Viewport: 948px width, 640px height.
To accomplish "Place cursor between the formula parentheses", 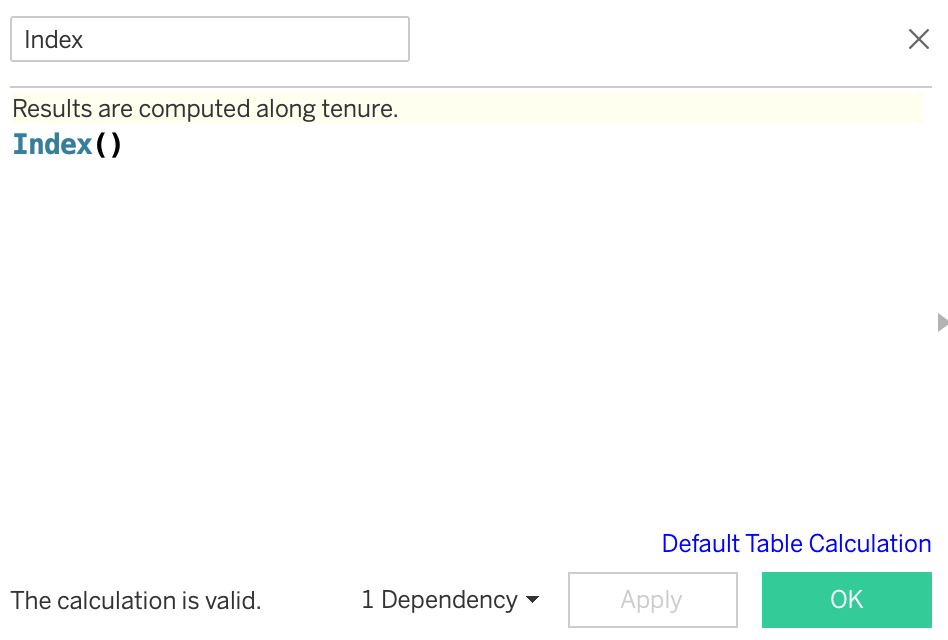I will pyautogui.click(x=108, y=145).
